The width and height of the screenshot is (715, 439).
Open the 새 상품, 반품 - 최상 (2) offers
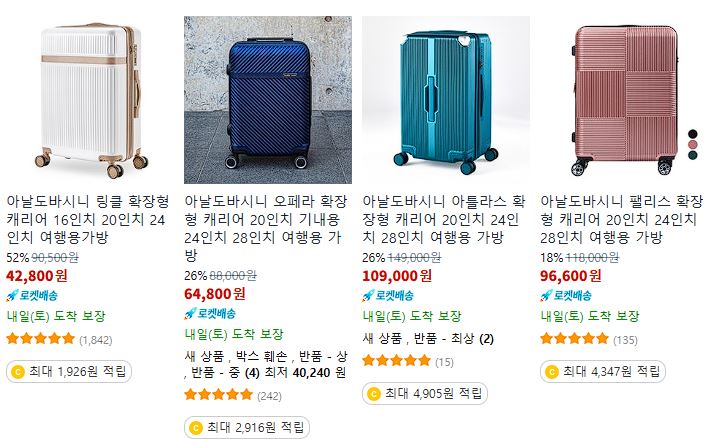(428, 339)
